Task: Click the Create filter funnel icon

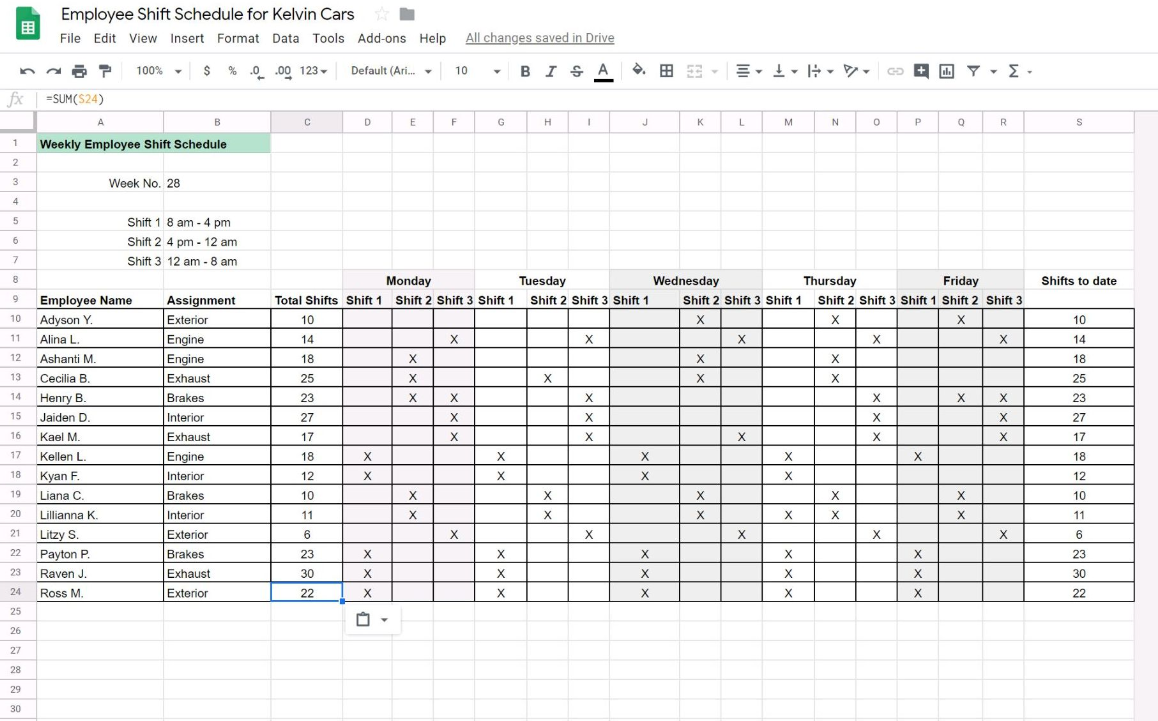Action: tap(973, 71)
